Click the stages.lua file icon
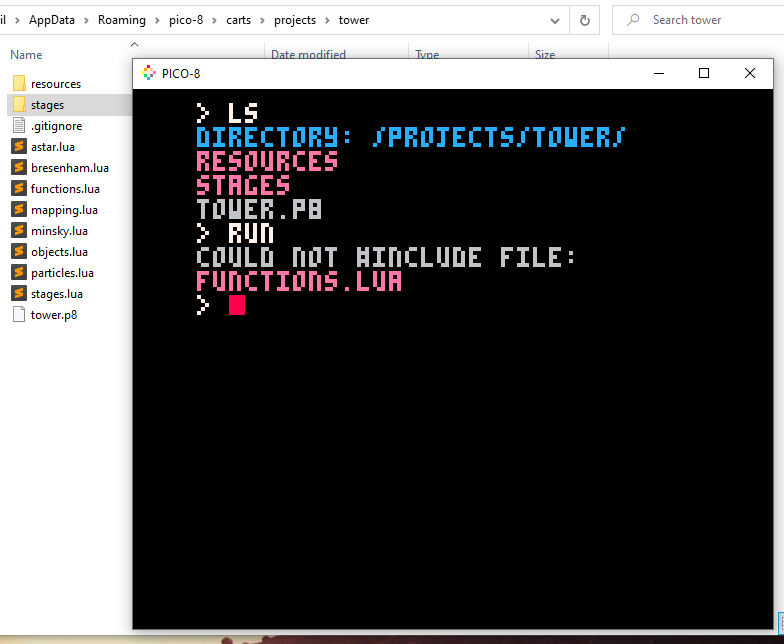This screenshot has width=784, height=644. tap(19, 294)
